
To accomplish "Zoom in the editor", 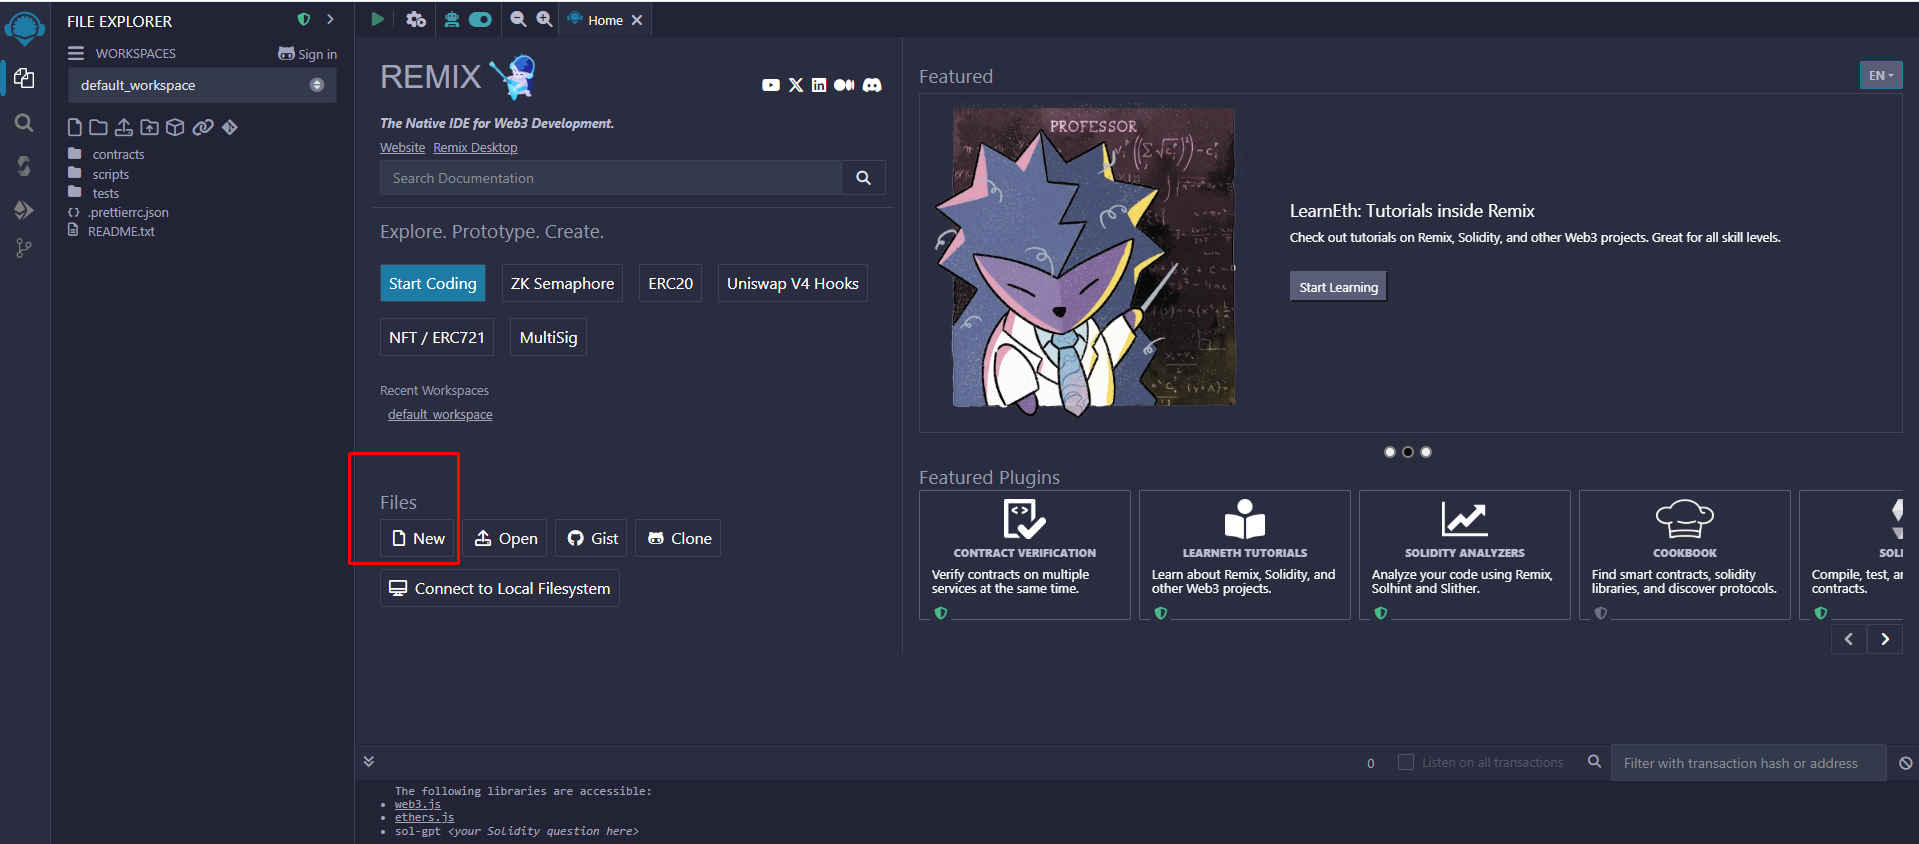I will click(x=544, y=19).
